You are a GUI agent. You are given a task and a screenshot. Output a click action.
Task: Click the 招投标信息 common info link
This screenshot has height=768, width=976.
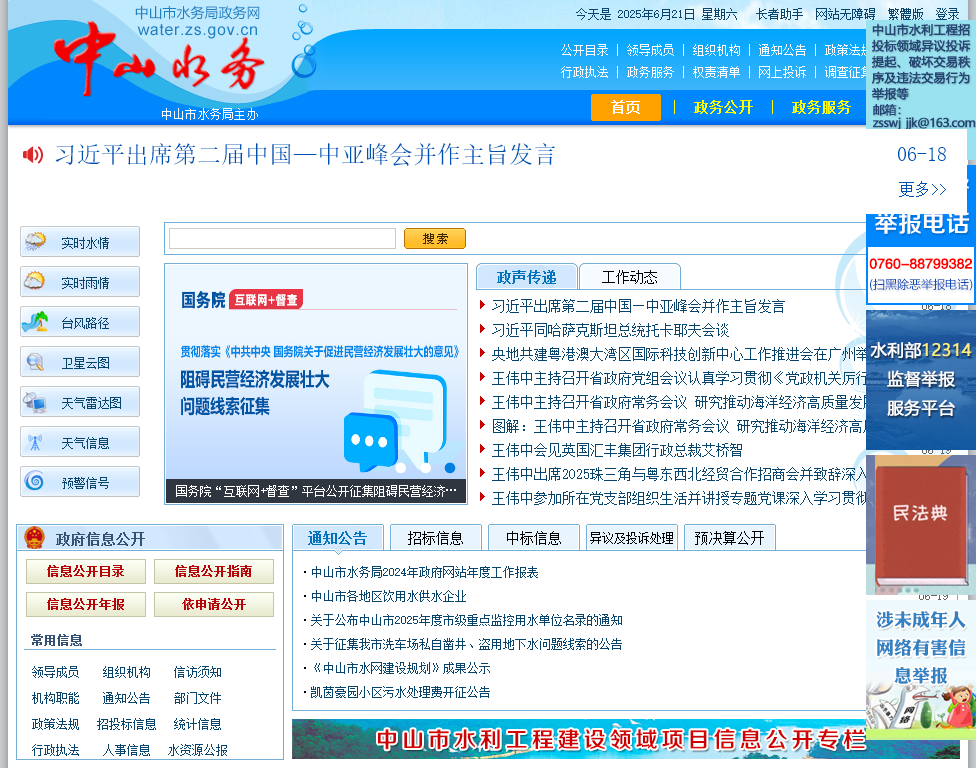coord(126,724)
